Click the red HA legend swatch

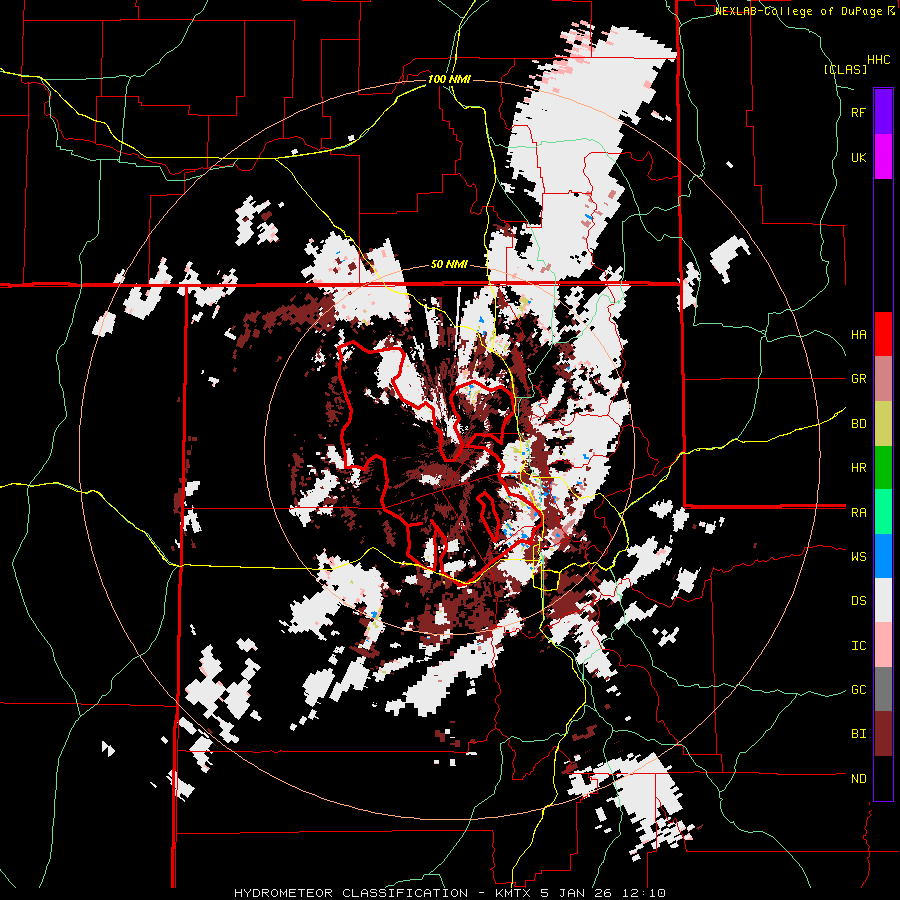(883, 334)
